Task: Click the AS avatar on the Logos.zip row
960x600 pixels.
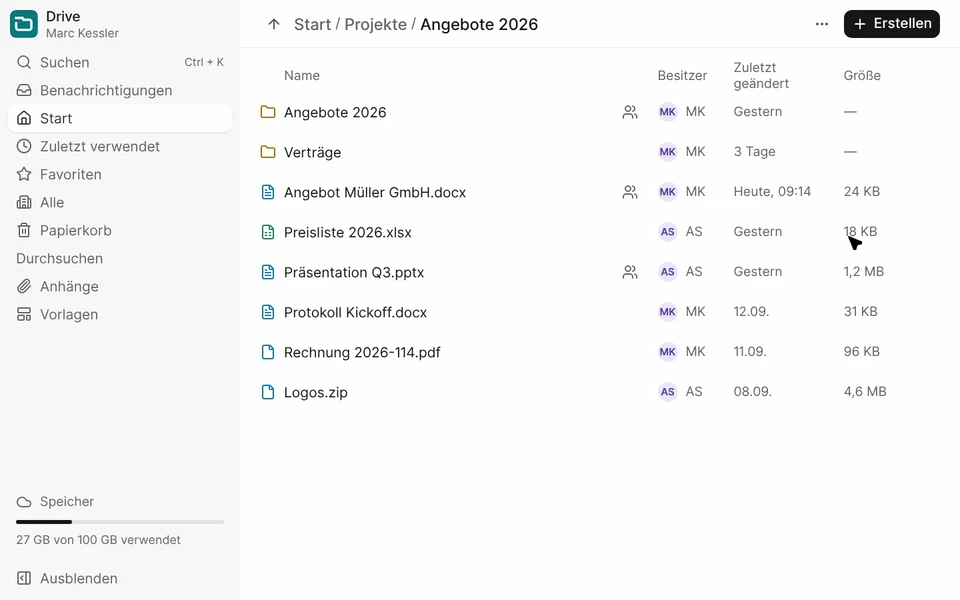Action: pyautogui.click(x=667, y=392)
